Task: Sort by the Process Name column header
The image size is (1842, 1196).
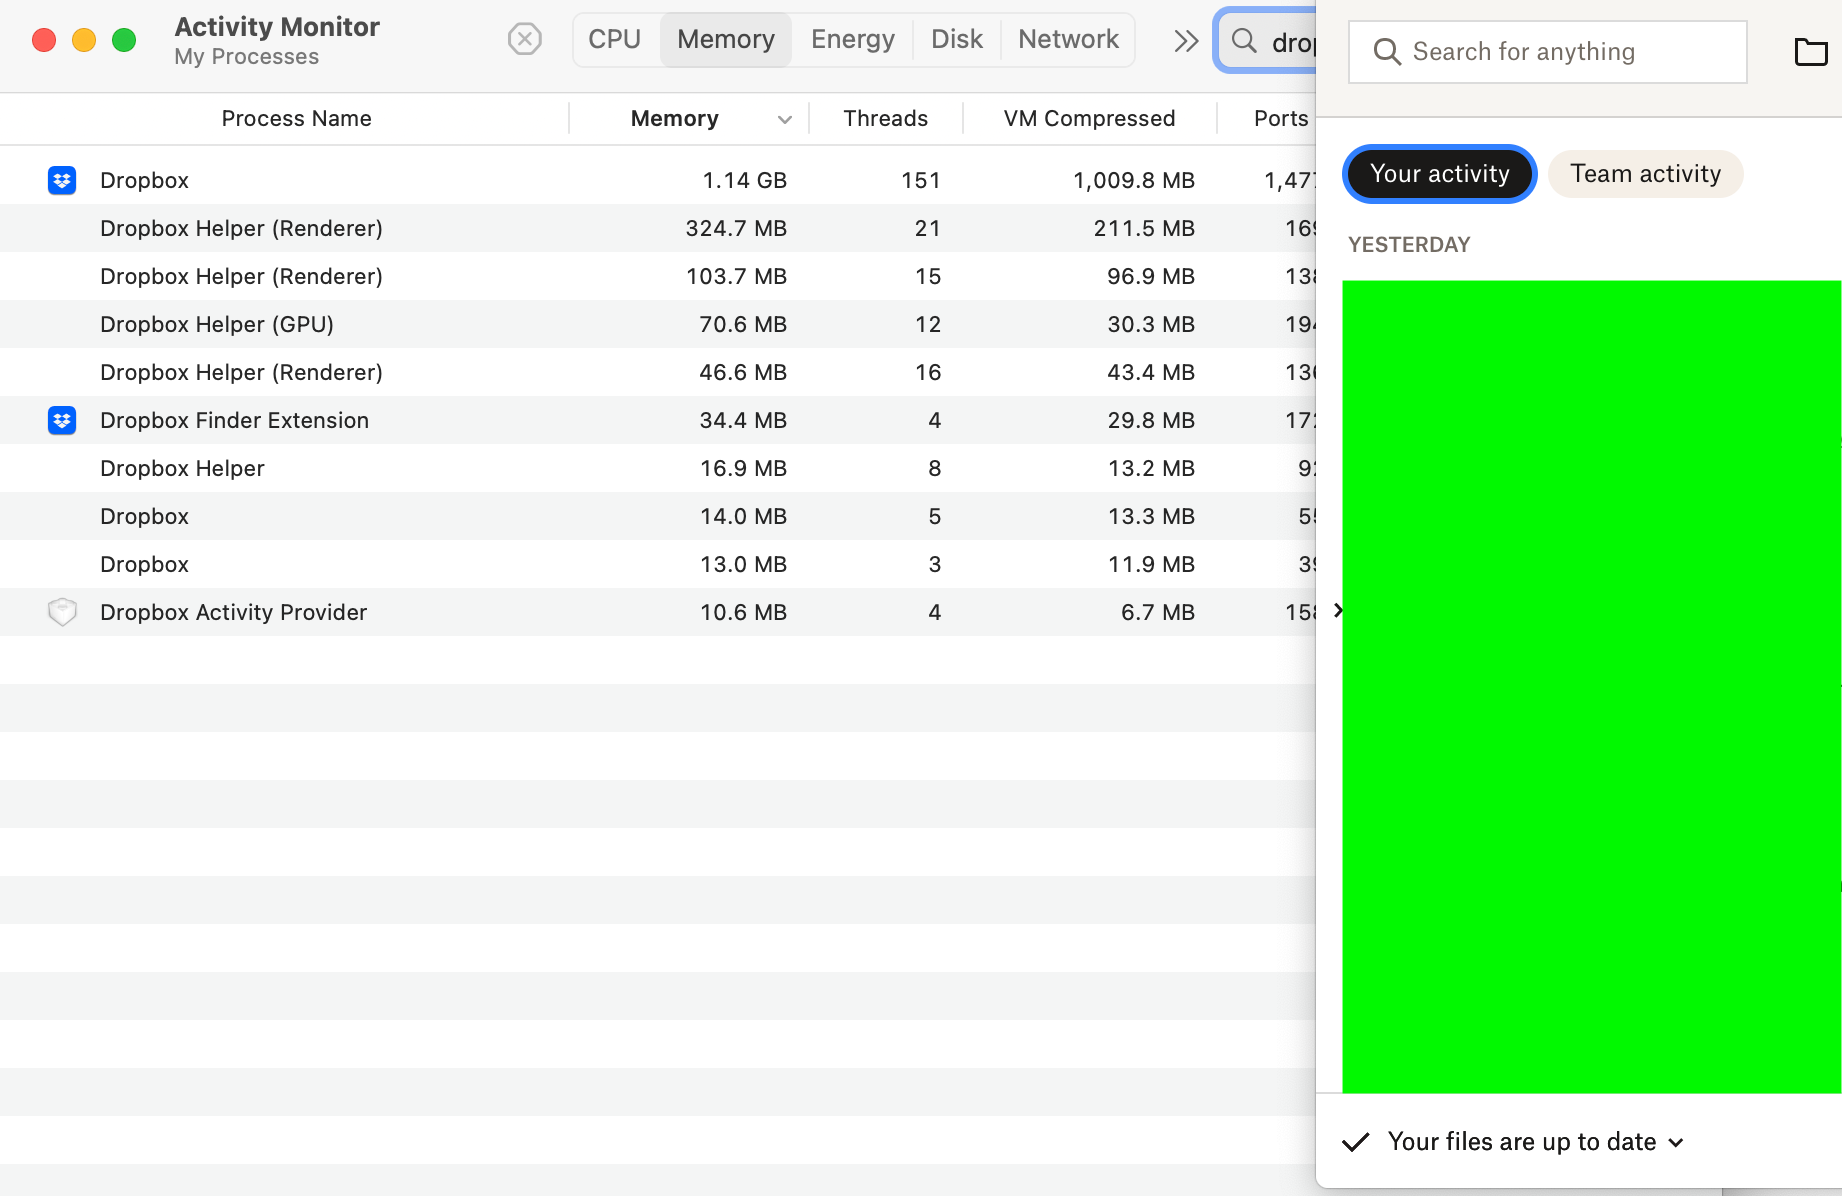Action: (296, 118)
